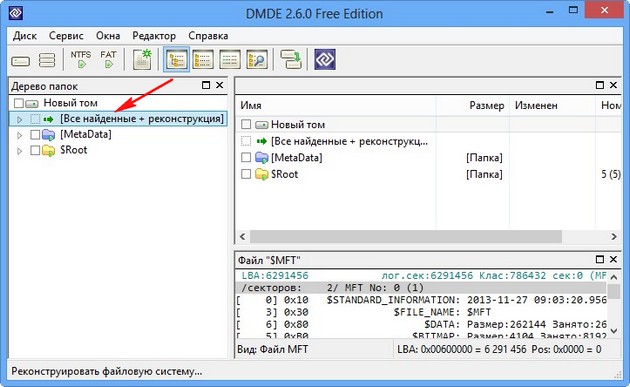Viewport: 630px width, 387px height.
Task: Maximize the Файл $MFT panel
Action: (x=599, y=260)
